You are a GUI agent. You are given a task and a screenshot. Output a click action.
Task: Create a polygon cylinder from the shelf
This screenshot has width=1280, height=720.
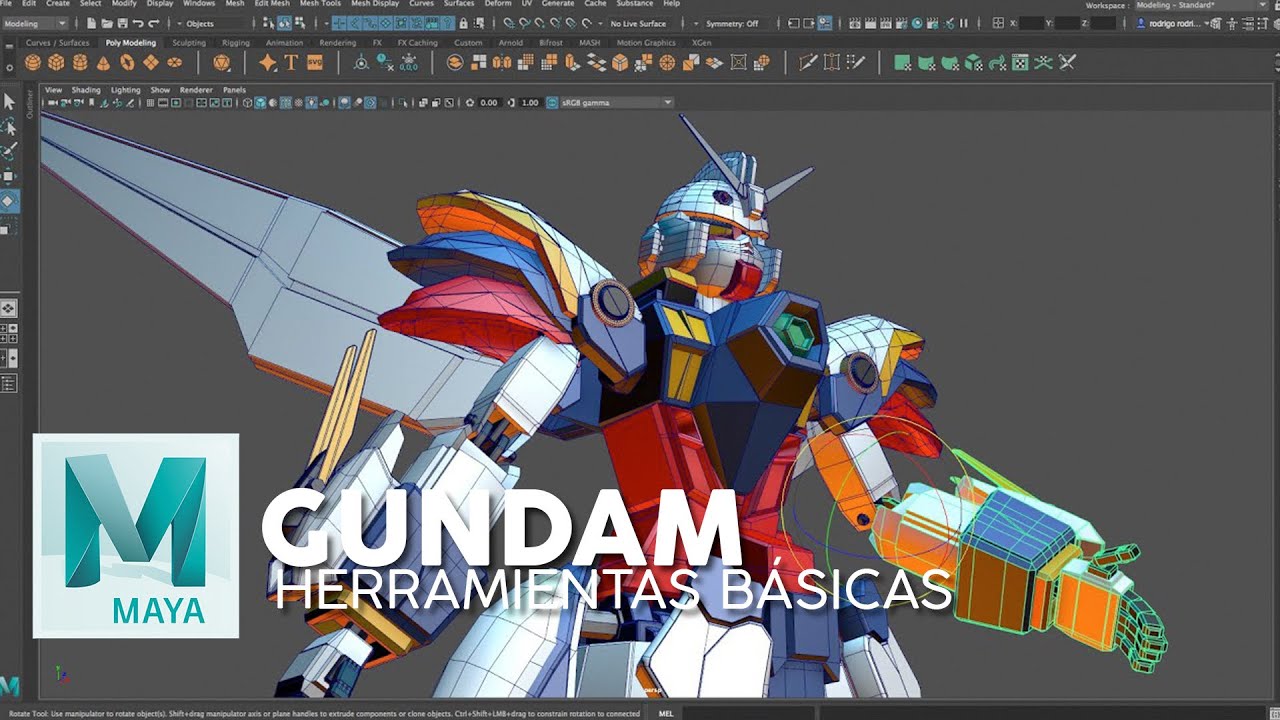[x=81, y=63]
